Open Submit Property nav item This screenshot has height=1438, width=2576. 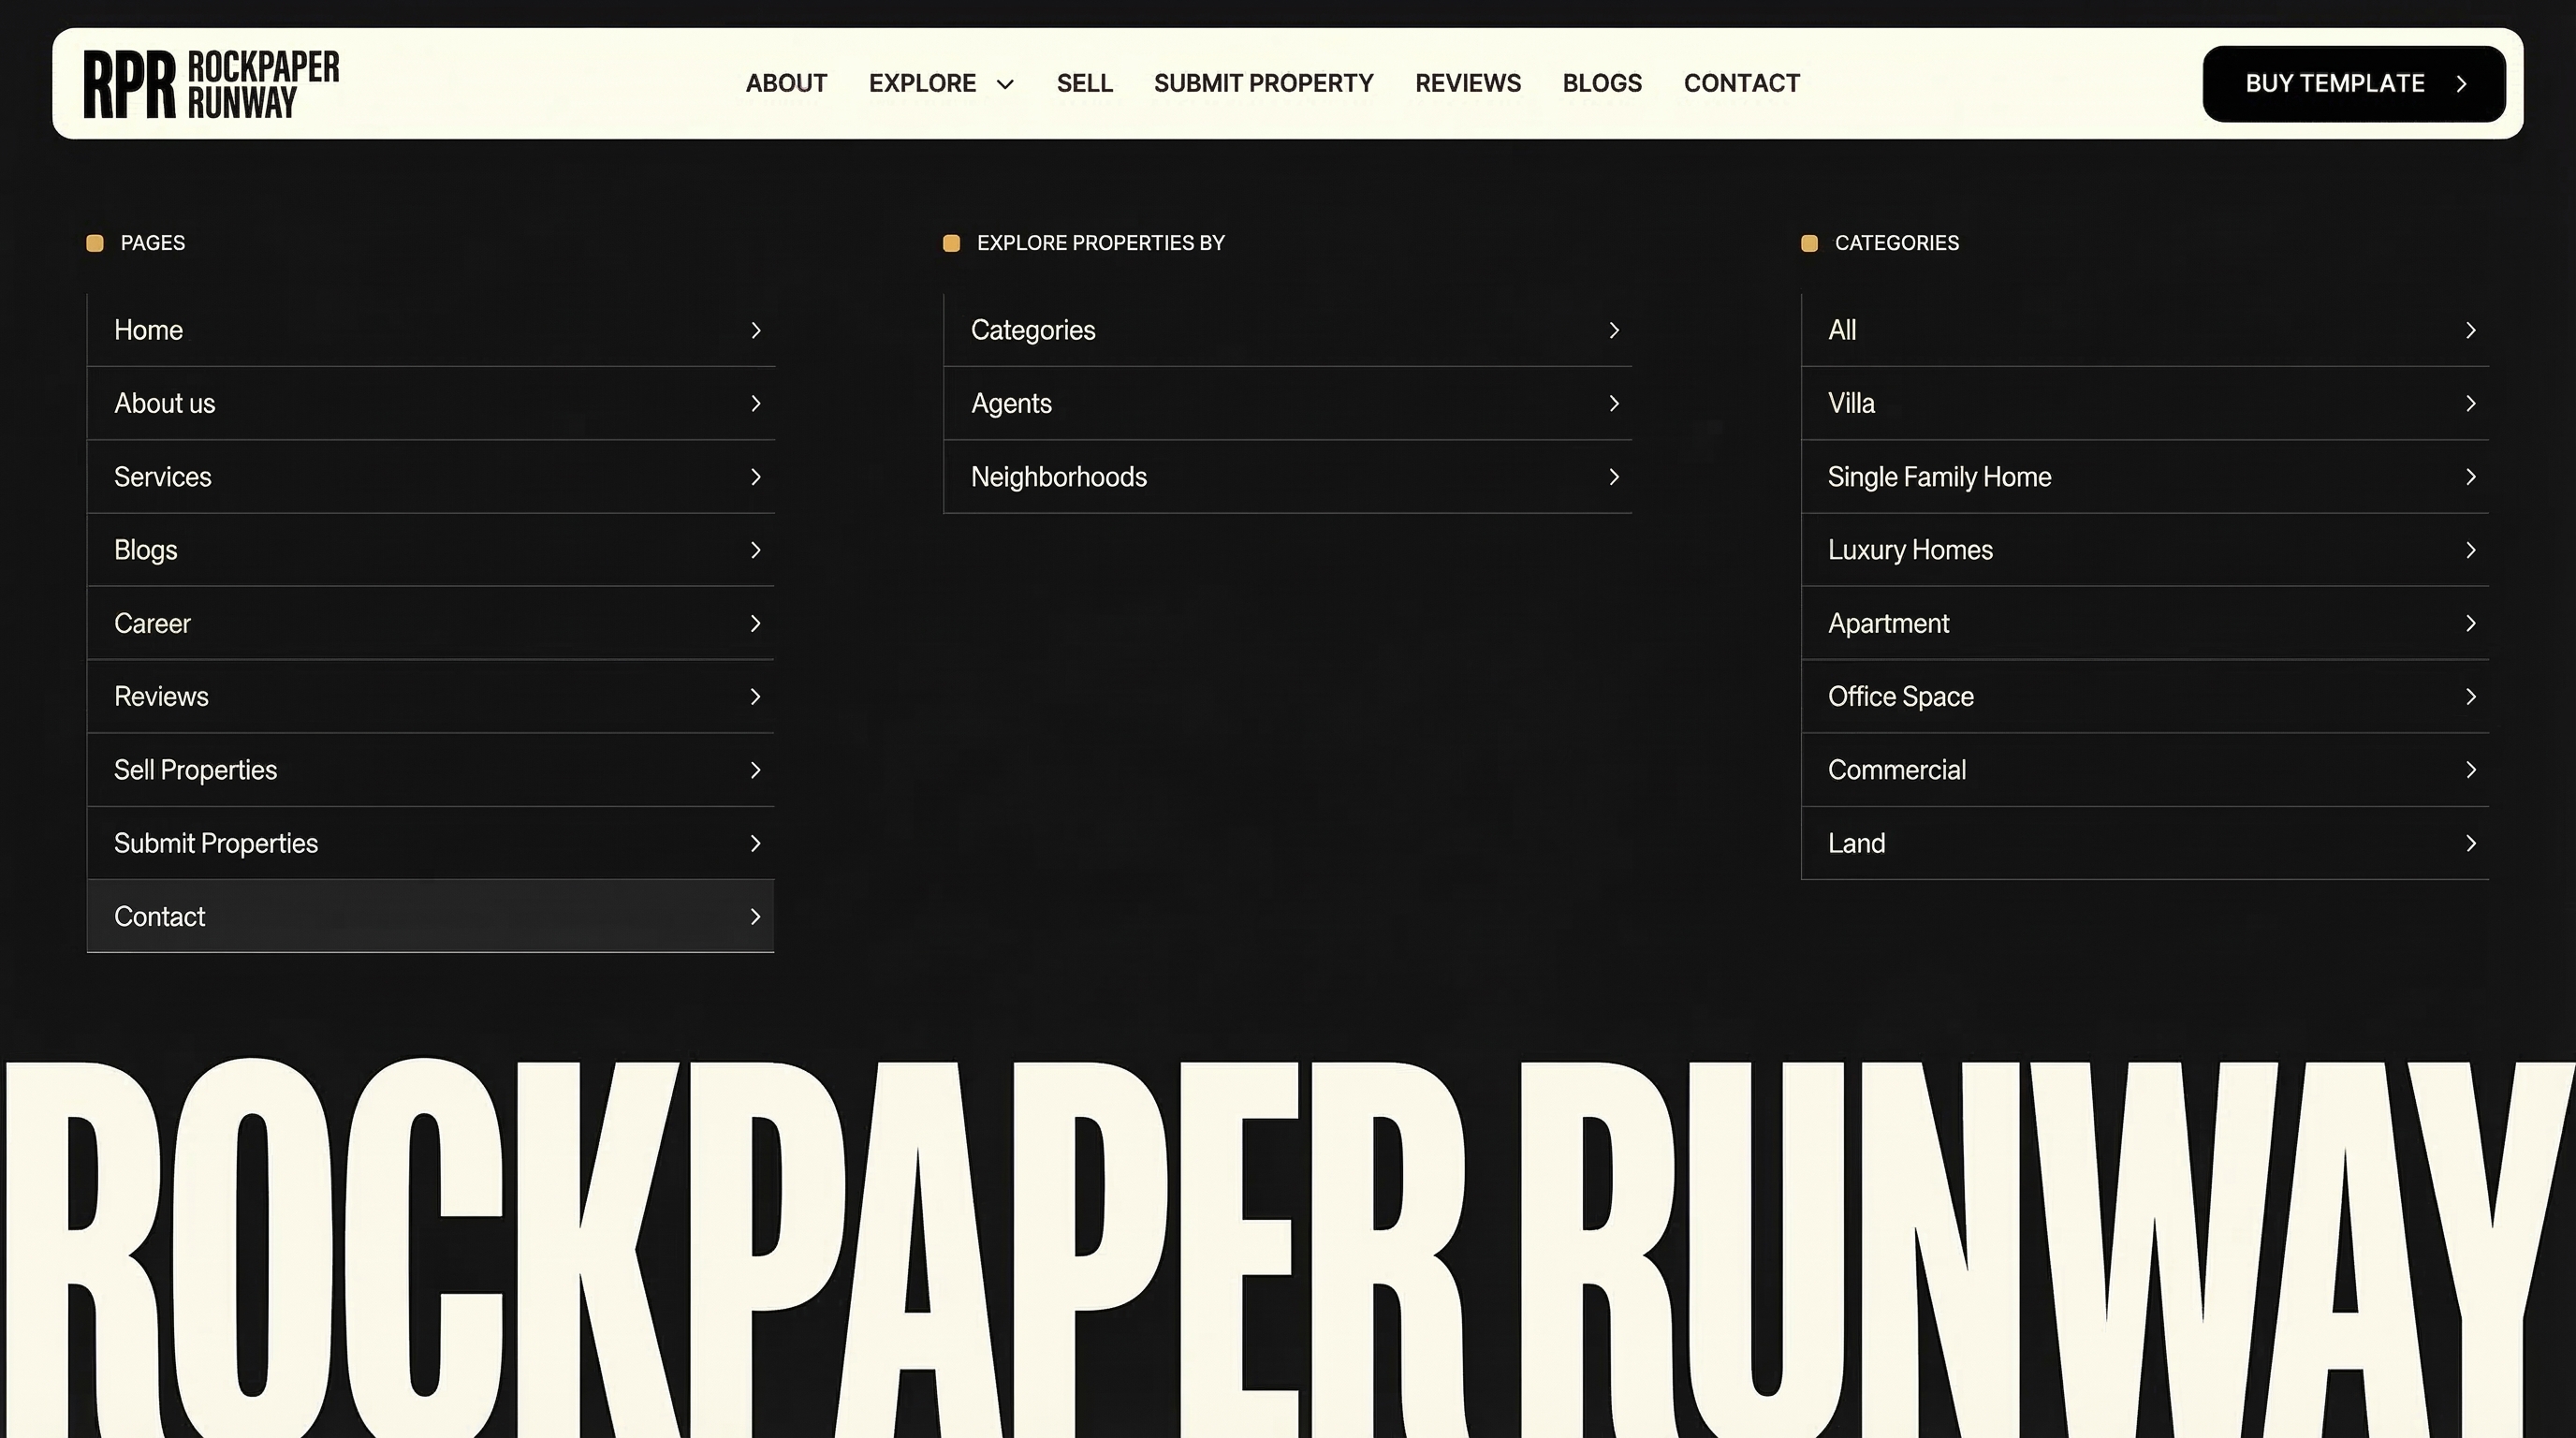click(1263, 83)
